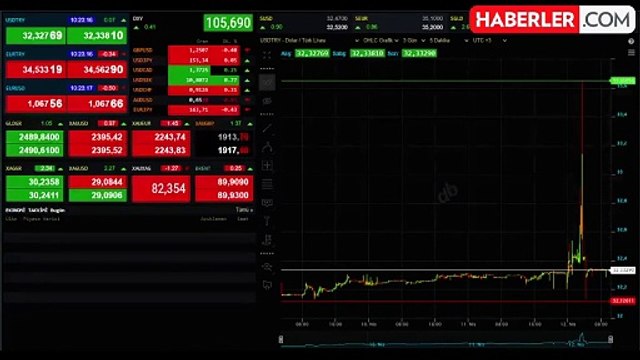Click the red low price label on the axis

point(623,301)
